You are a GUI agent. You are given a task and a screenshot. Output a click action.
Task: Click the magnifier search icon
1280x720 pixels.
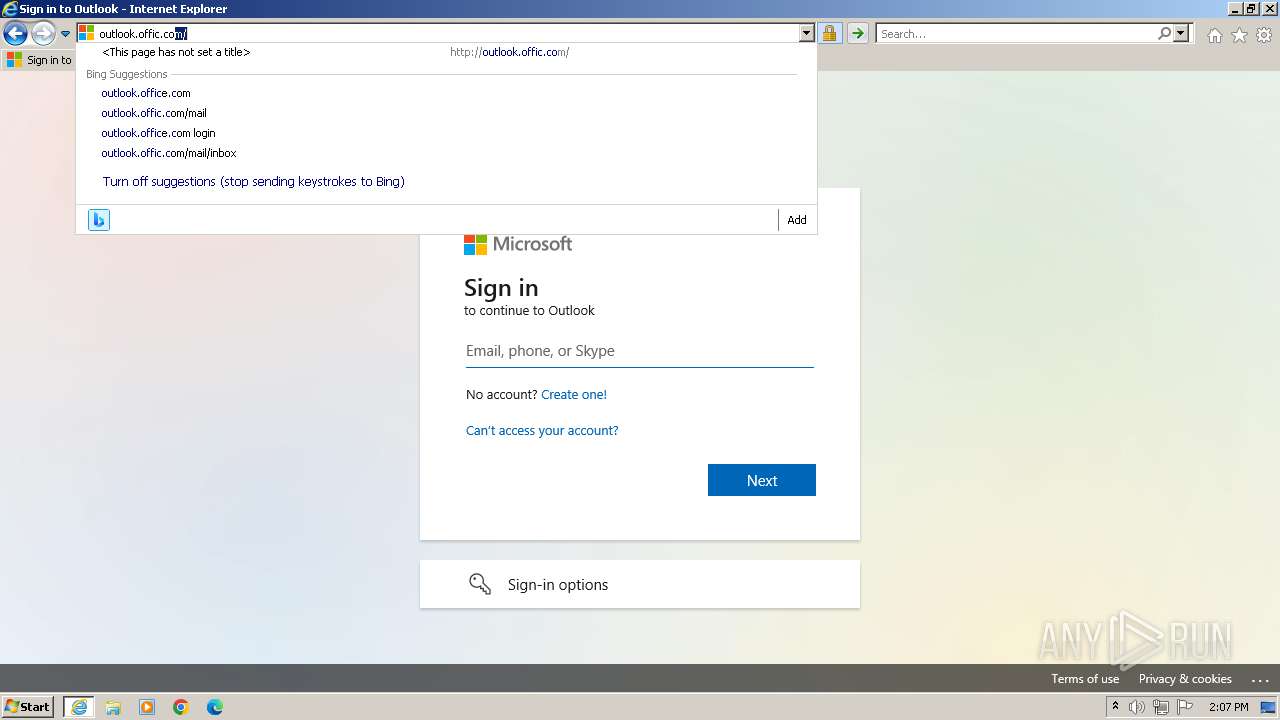click(1164, 34)
